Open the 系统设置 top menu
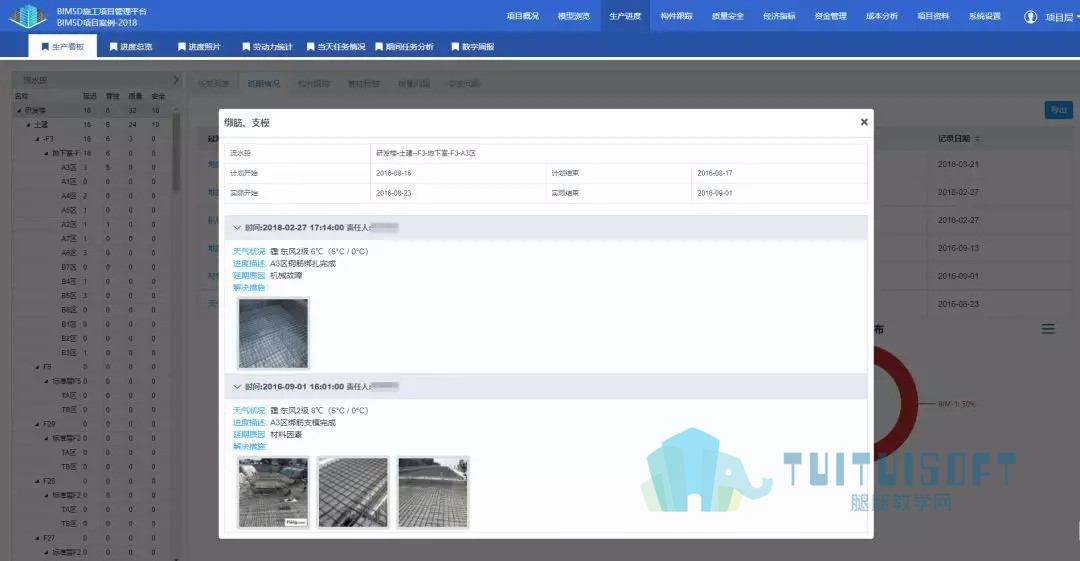The image size is (1080, 561). (x=984, y=16)
